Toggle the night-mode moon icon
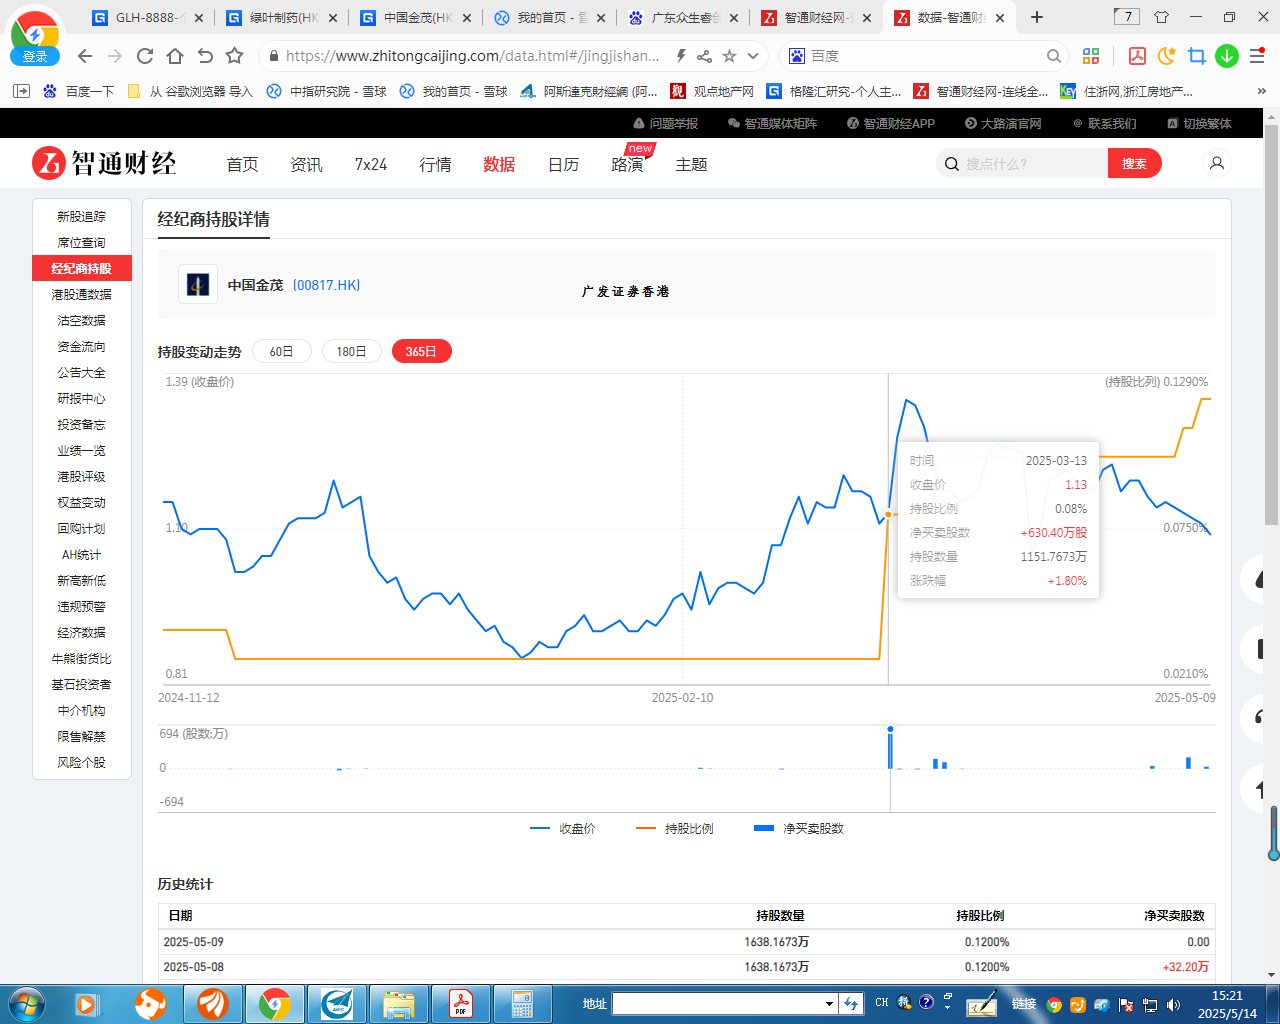The image size is (1280, 1024). click(1167, 56)
